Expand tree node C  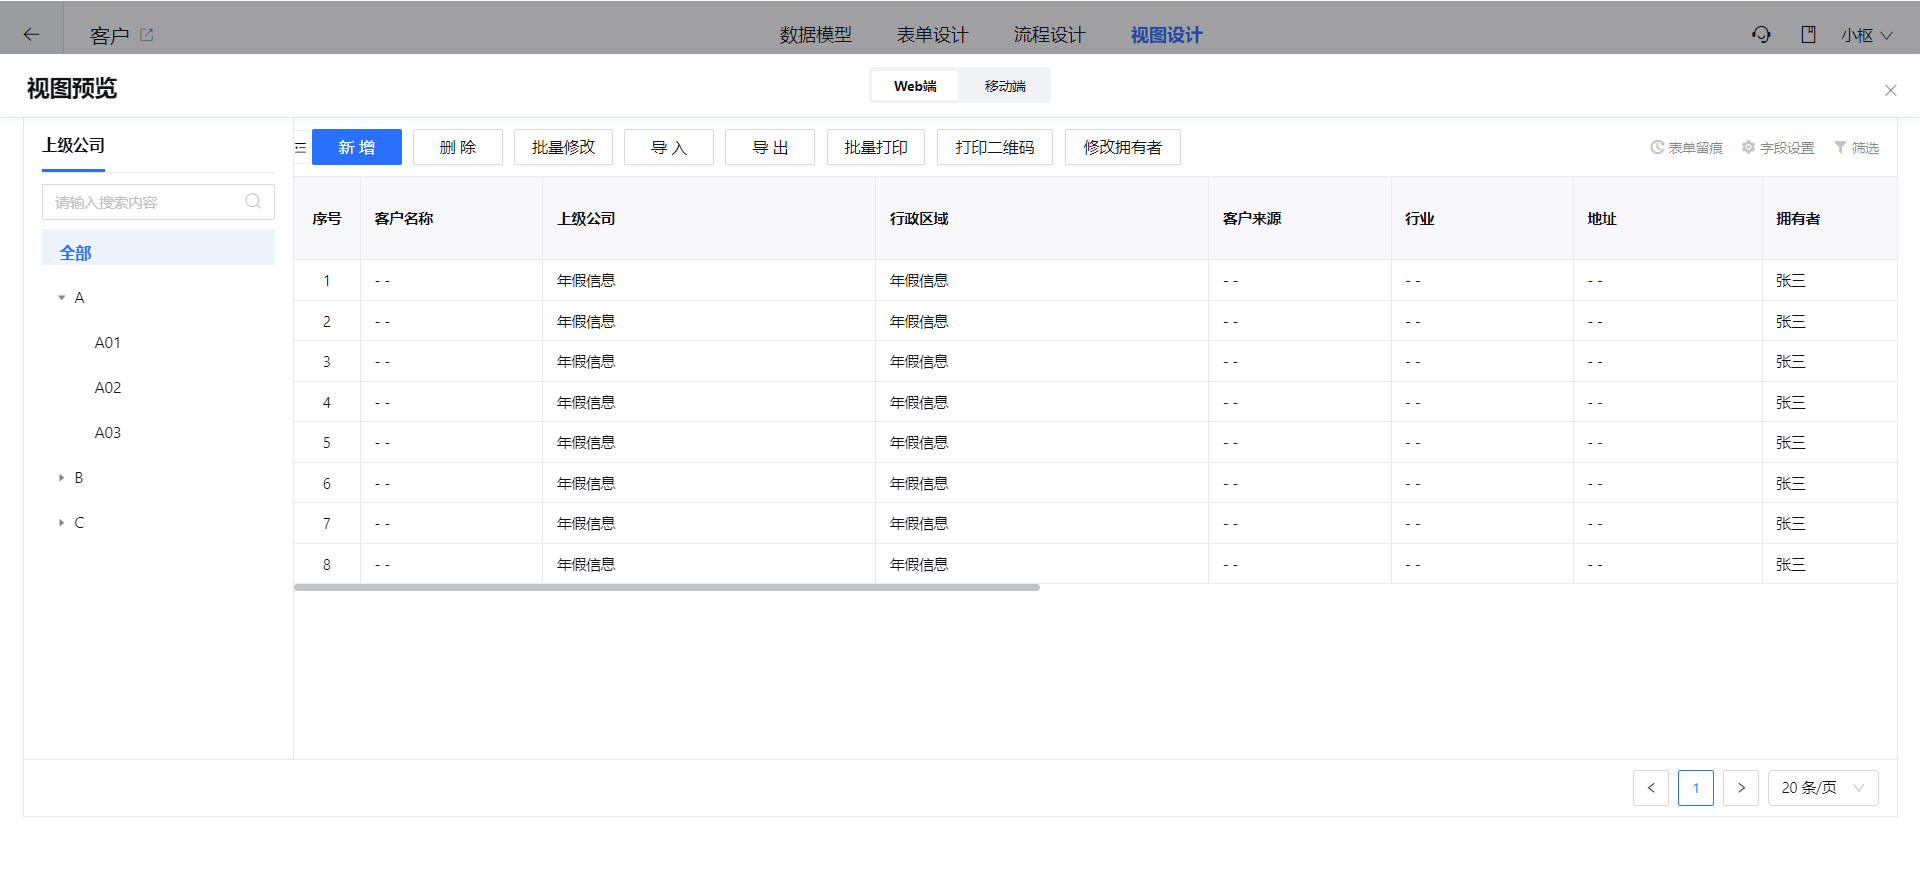point(62,523)
